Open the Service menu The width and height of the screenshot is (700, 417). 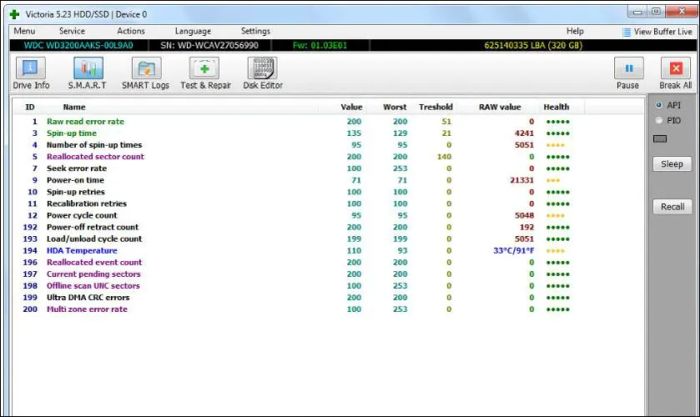point(72,31)
